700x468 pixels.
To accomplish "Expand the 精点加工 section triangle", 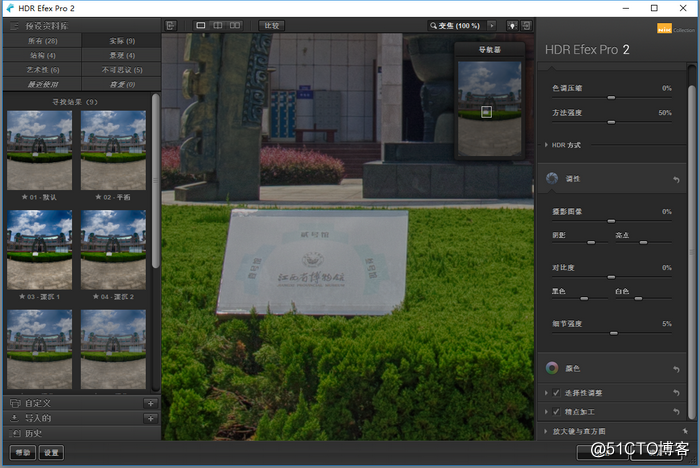I will coord(546,412).
